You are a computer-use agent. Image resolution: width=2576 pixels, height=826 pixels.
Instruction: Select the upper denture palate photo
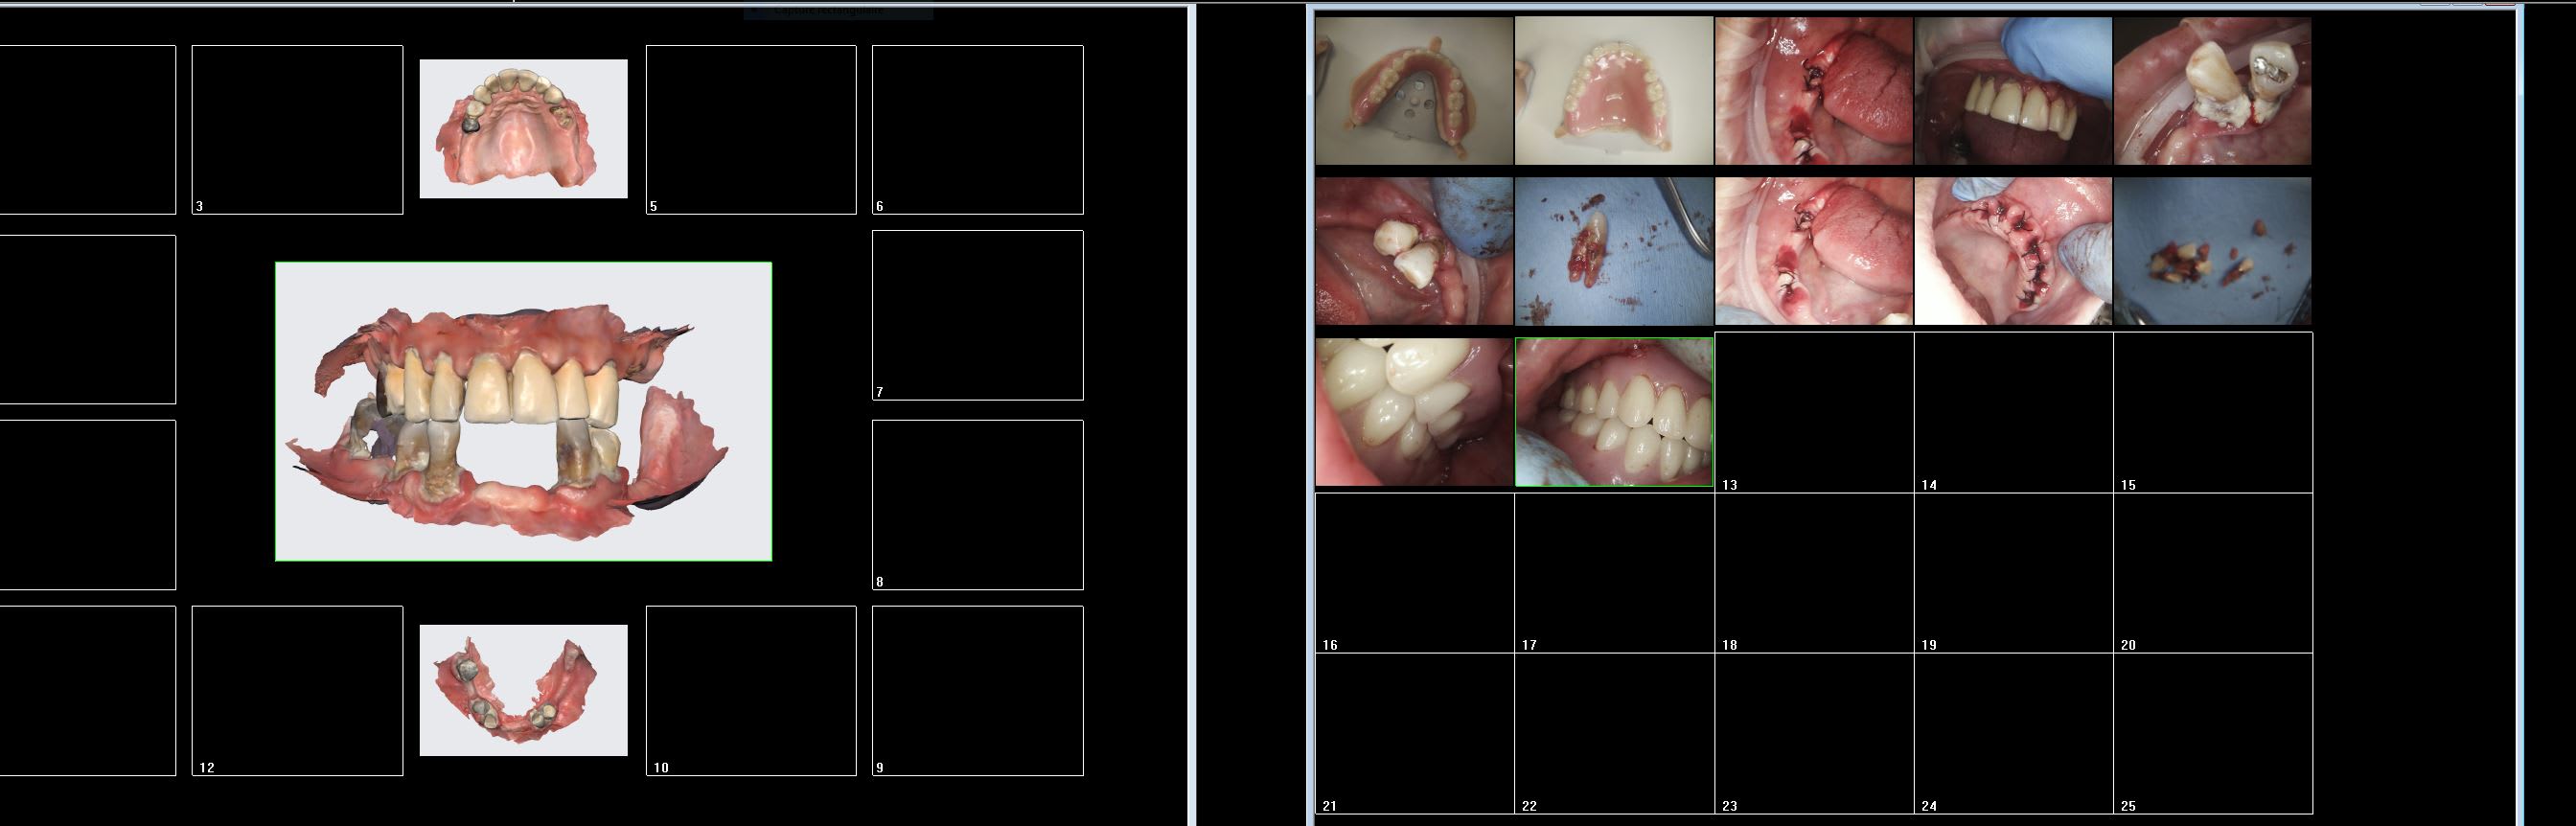coord(1613,91)
